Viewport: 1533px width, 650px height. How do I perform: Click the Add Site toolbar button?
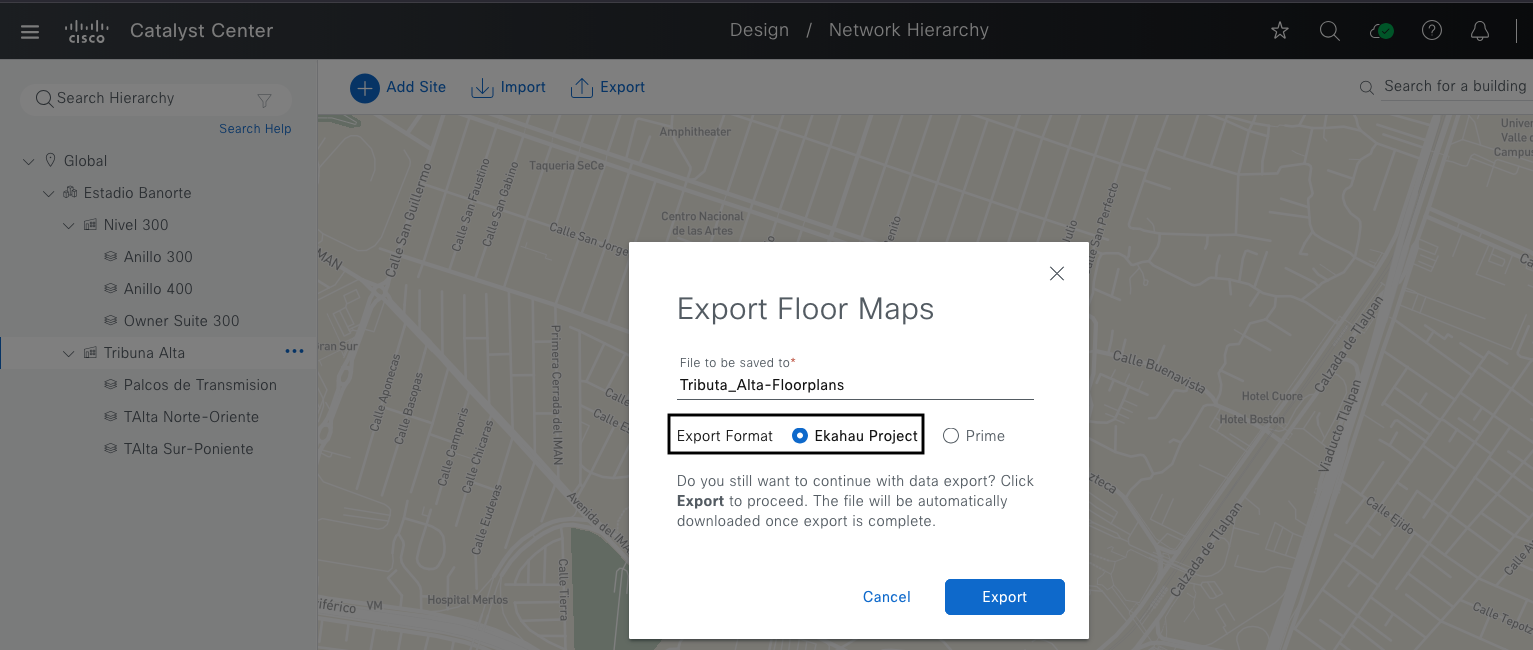click(398, 87)
